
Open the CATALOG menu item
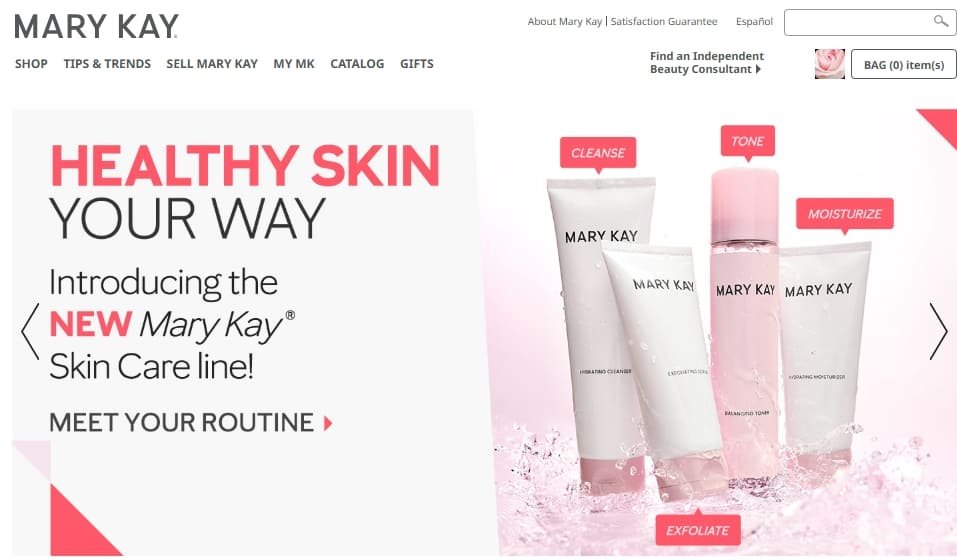pos(357,64)
